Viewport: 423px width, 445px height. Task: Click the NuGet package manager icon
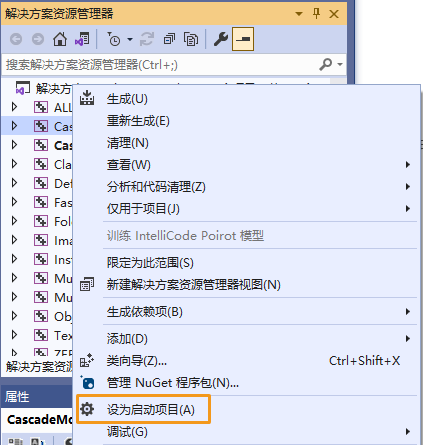(88, 383)
